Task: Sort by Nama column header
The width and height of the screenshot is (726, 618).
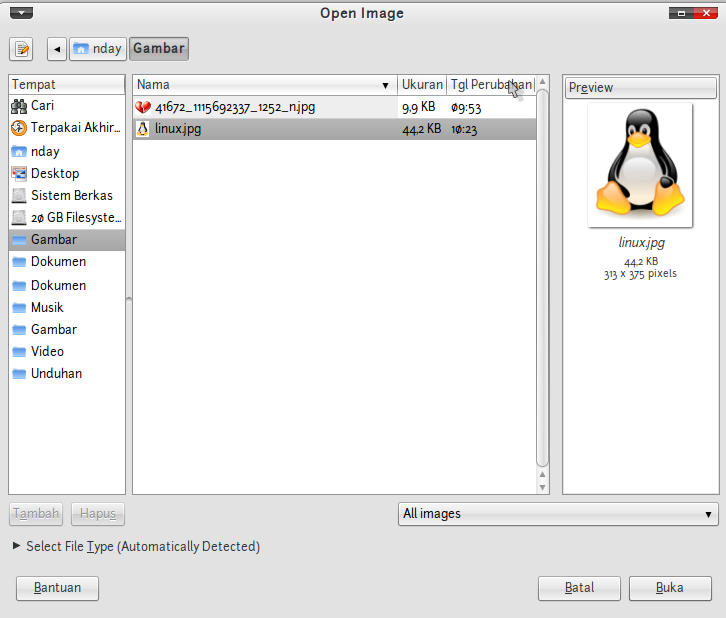Action: [264, 85]
